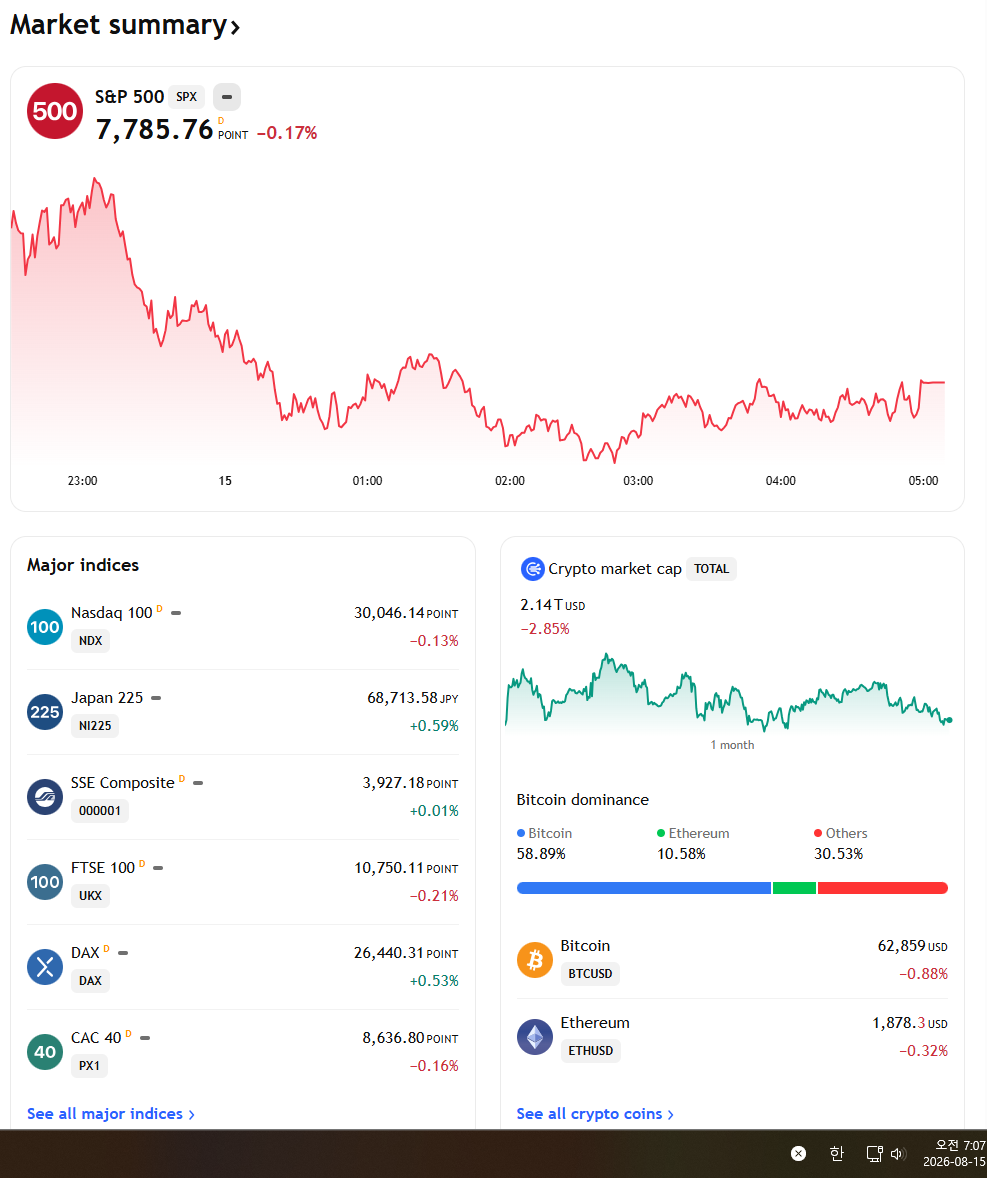Open the Market summary heading link
The width and height of the screenshot is (987, 1178).
125,26
